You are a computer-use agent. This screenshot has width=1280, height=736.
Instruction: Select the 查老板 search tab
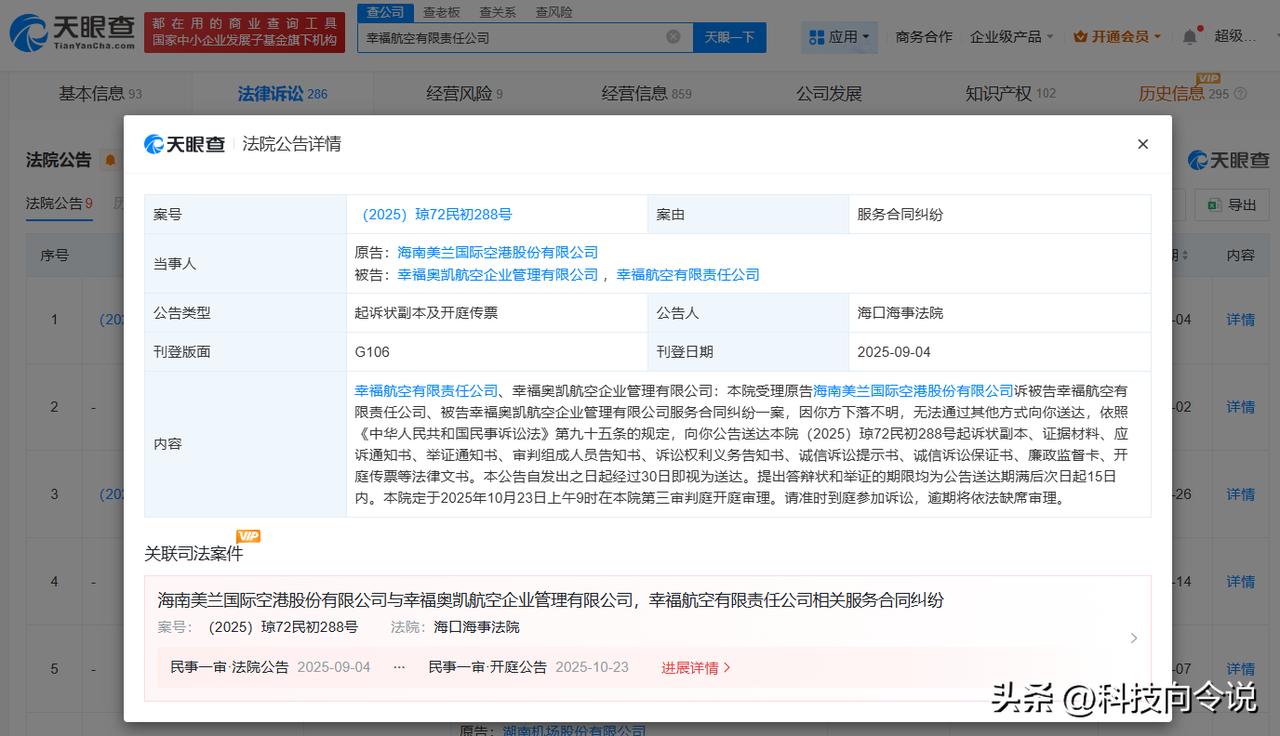point(441,12)
